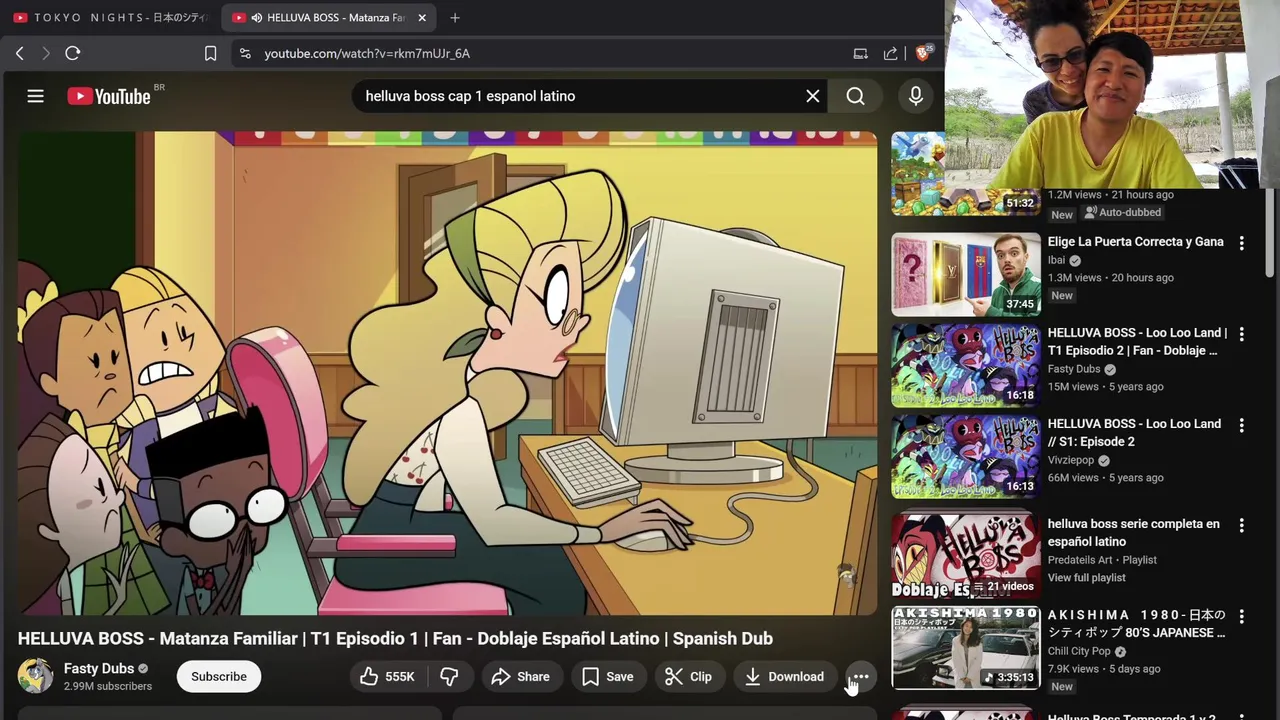The image size is (1280, 720).
Task: Clear the search query with X
Action: point(813,96)
